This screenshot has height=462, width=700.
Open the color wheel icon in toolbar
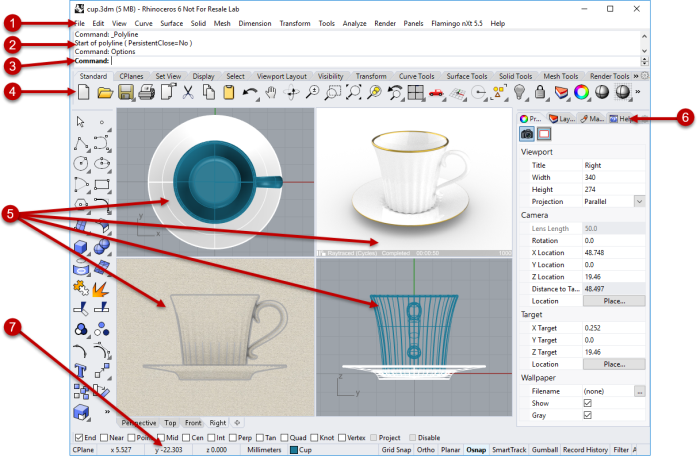pyautogui.click(x=580, y=93)
